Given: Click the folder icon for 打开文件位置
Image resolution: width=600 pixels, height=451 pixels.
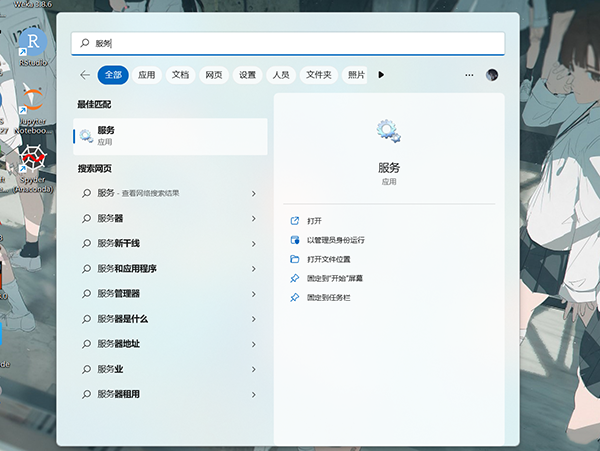Looking at the screenshot, I should pos(294,259).
